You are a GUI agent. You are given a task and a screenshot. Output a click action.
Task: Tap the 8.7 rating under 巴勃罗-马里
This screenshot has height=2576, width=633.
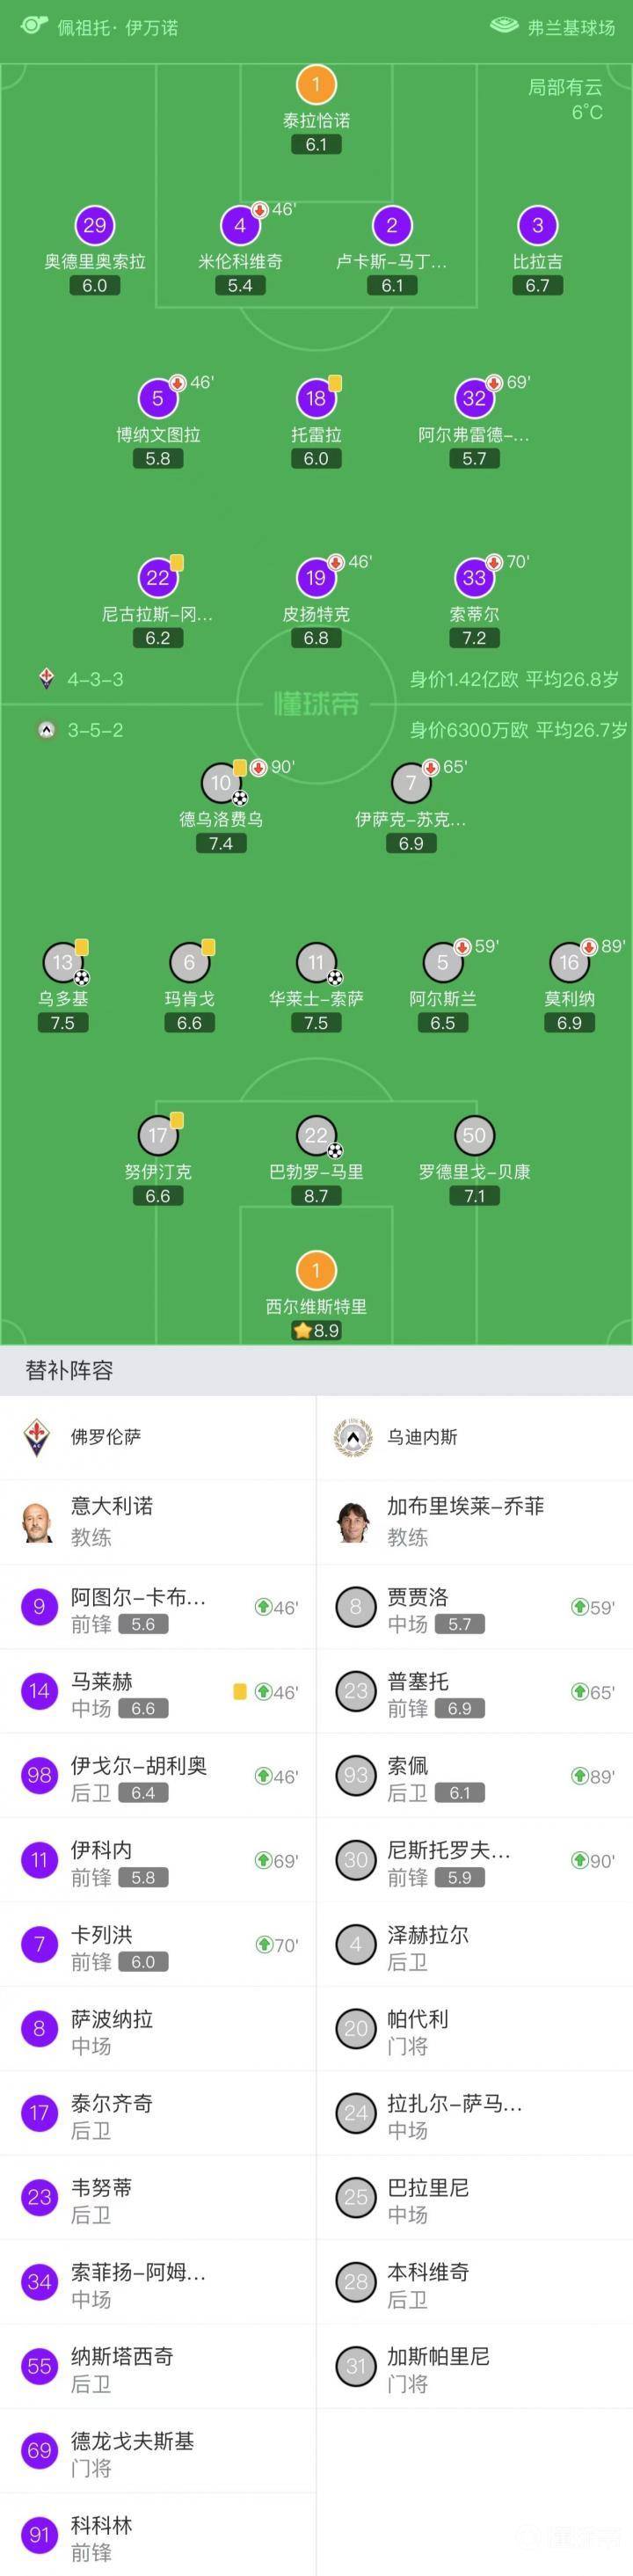(316, 1196)
